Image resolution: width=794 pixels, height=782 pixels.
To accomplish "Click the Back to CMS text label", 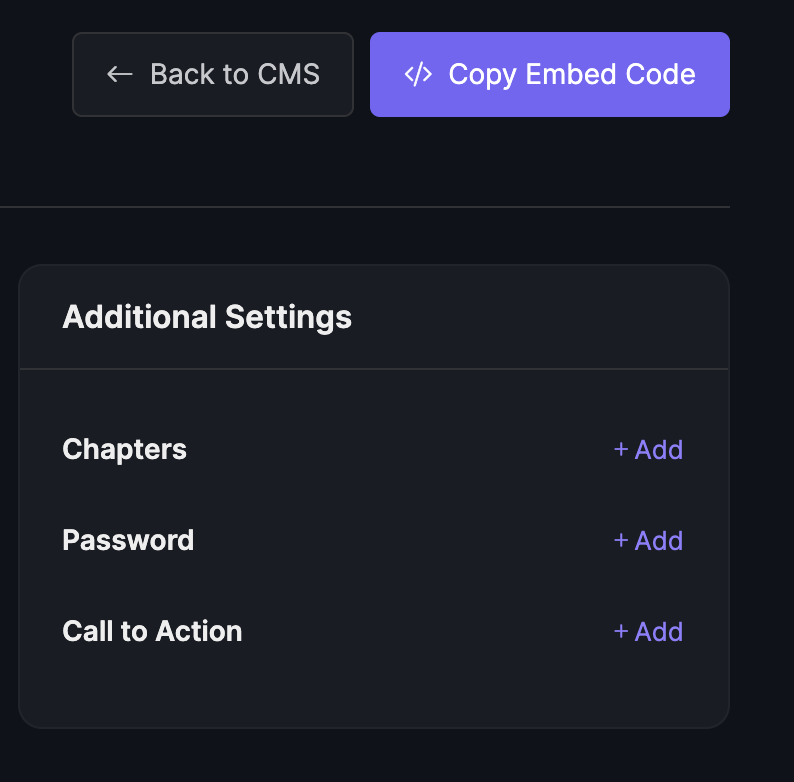I will pyautogui.click(x=235, y=74).
